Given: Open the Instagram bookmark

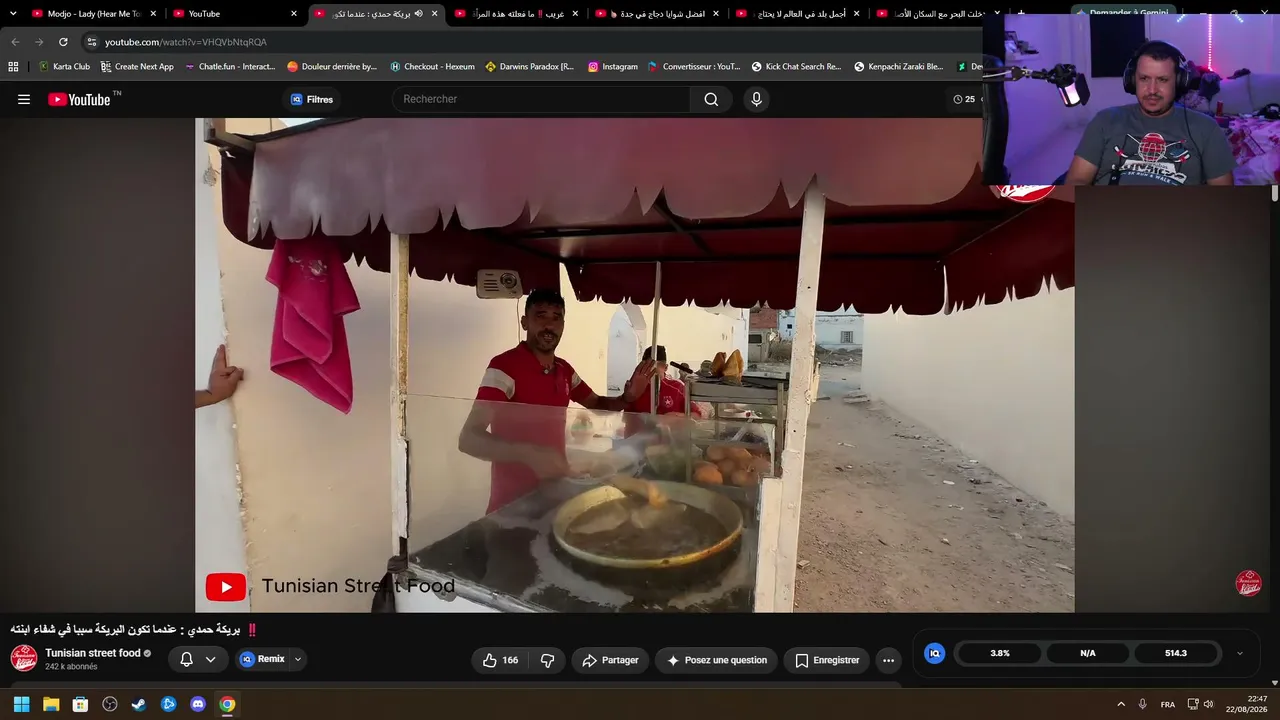Looking at the screenshot, I should (613, 67).
